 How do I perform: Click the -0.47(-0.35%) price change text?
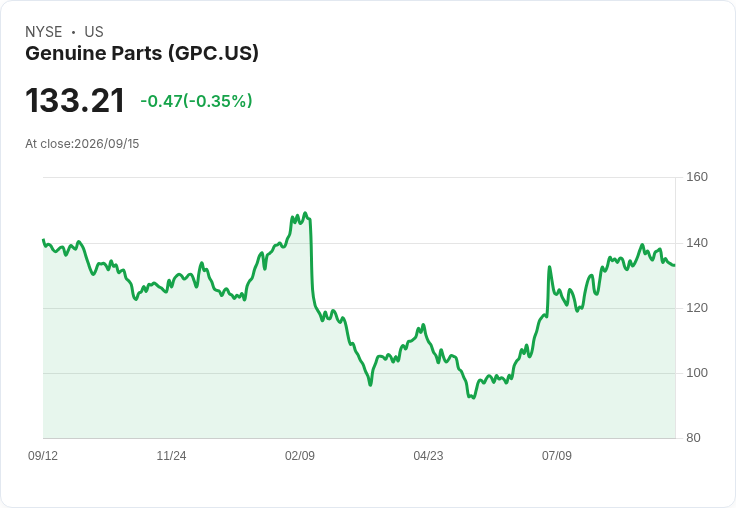196,101
